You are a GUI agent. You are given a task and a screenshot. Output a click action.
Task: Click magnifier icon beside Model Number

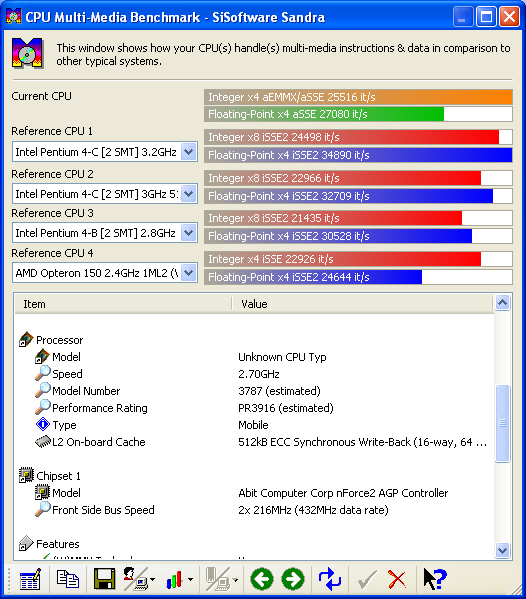[42, 390]
